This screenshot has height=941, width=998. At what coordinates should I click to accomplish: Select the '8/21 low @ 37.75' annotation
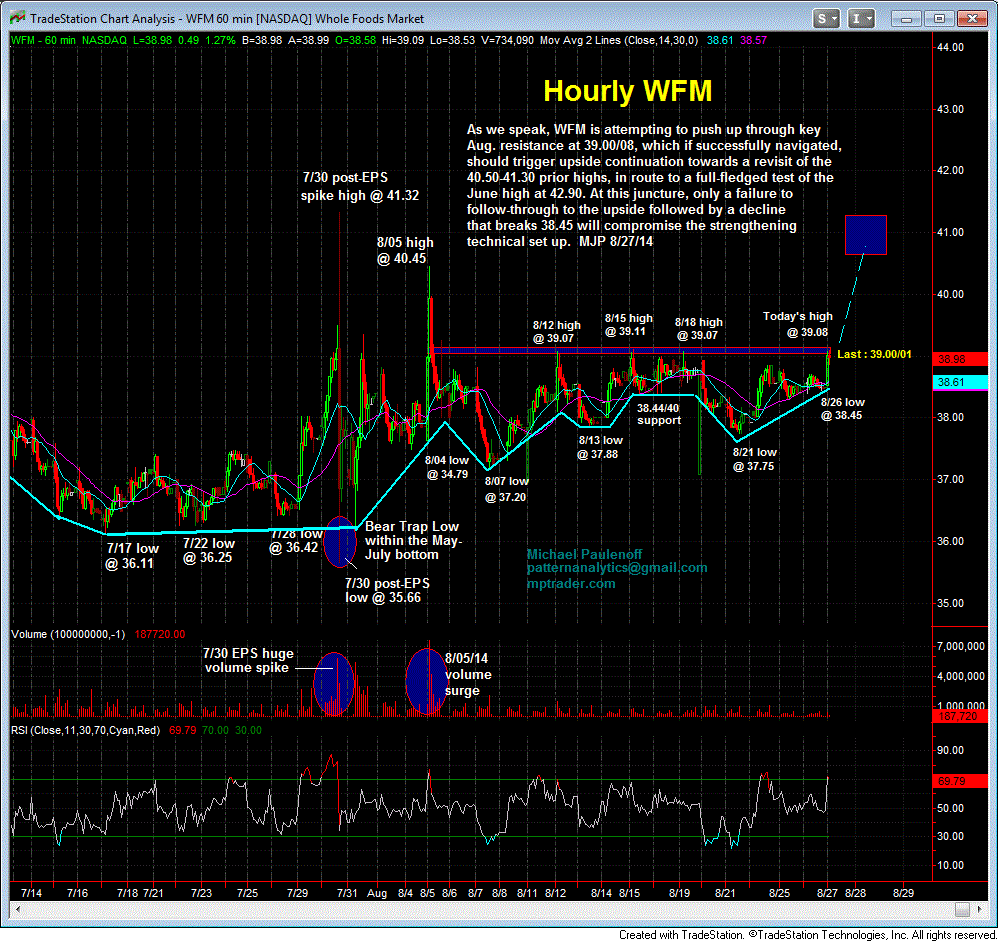[x=754, y=459]
